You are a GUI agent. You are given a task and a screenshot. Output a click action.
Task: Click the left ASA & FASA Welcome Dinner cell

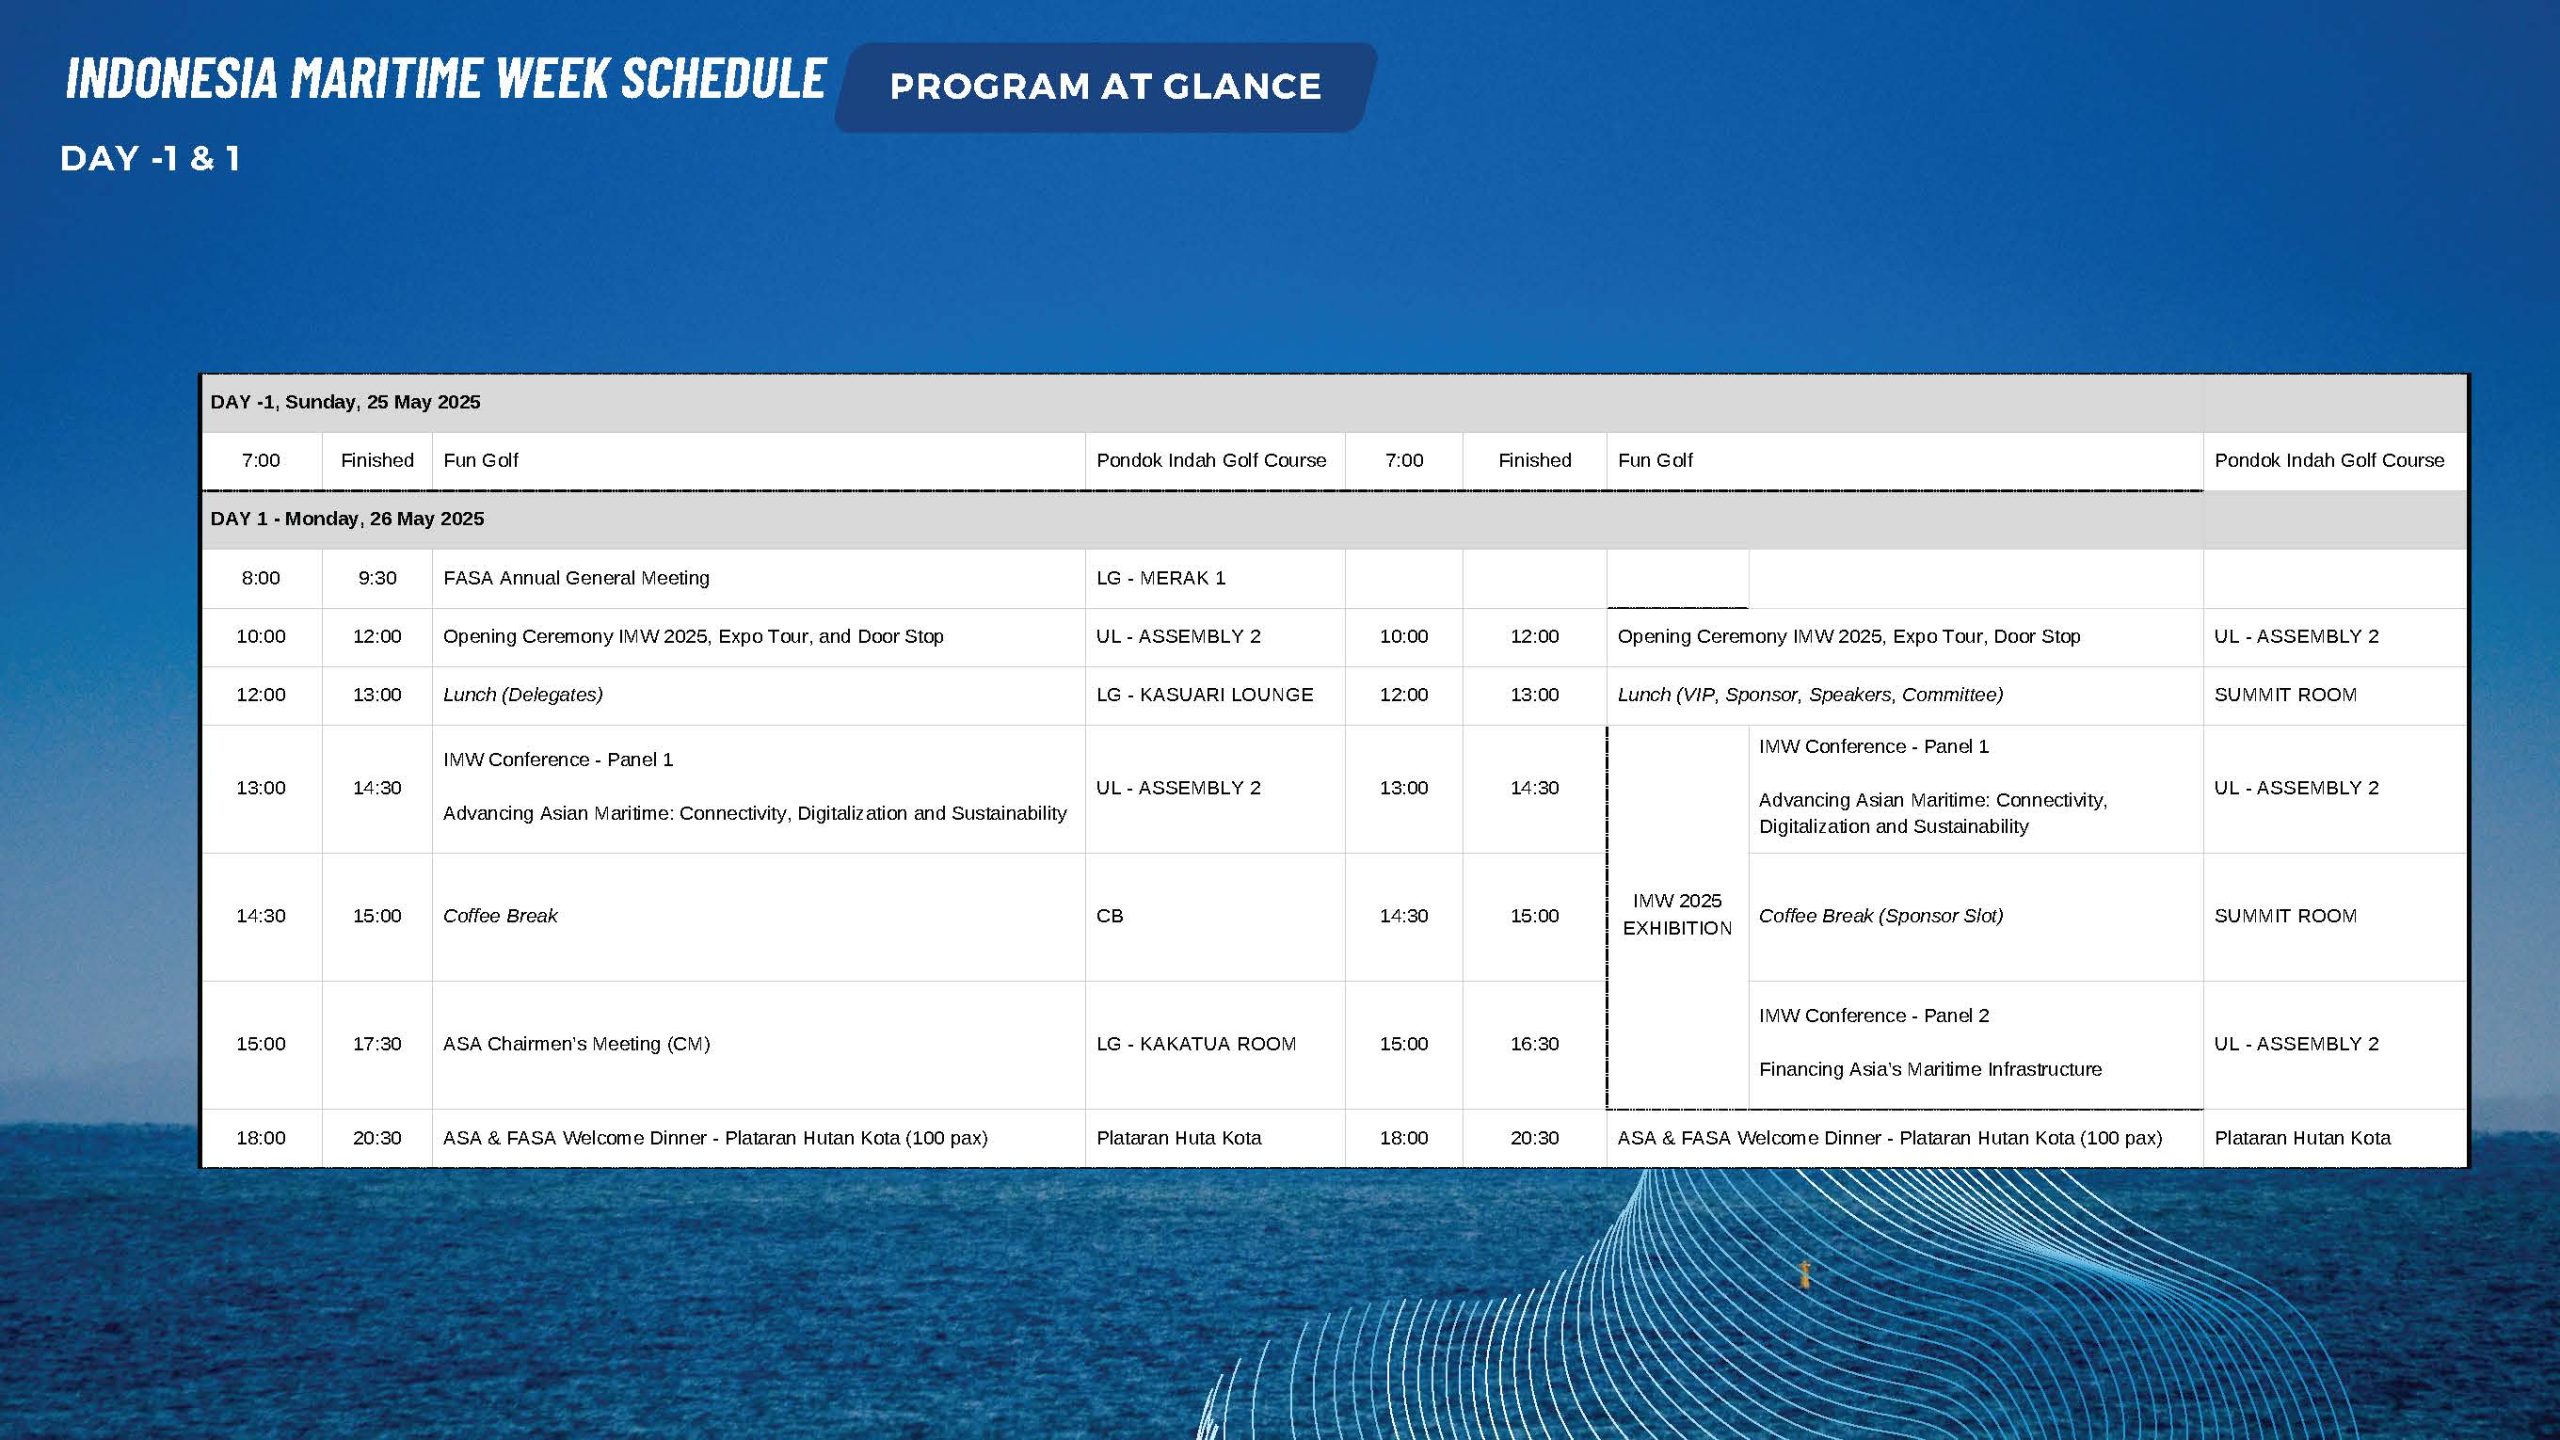pos(758,1138)
